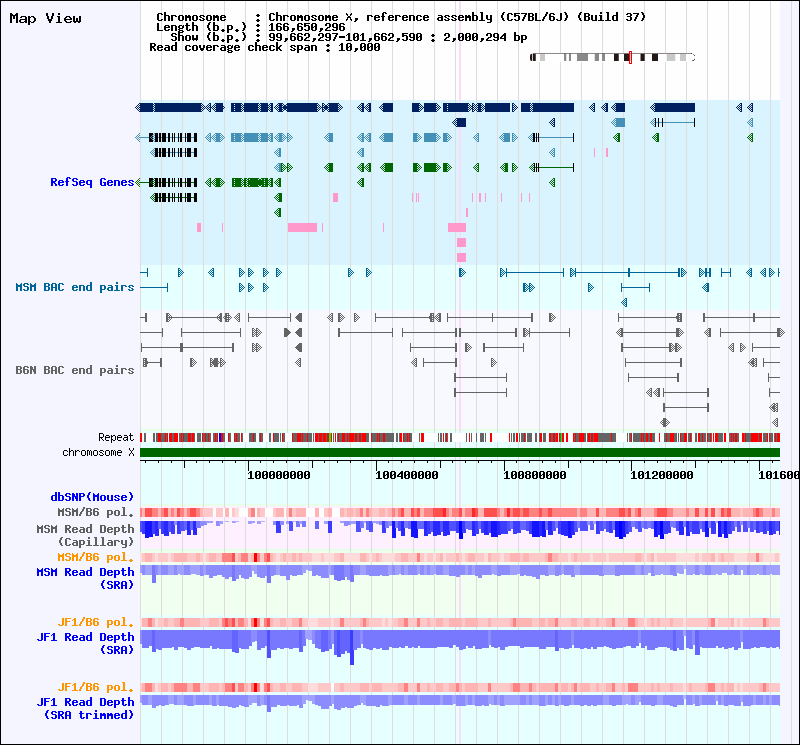Click the B6N BAC end pairs label
The width and height of the screenshot is (800, 745).
tap(75, 370)
